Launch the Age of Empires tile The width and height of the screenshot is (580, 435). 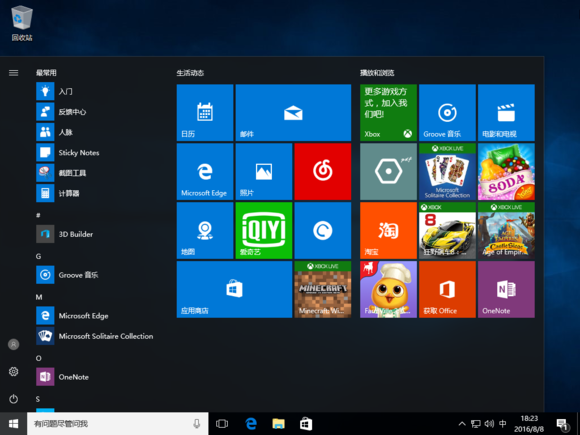coord(506,230)
